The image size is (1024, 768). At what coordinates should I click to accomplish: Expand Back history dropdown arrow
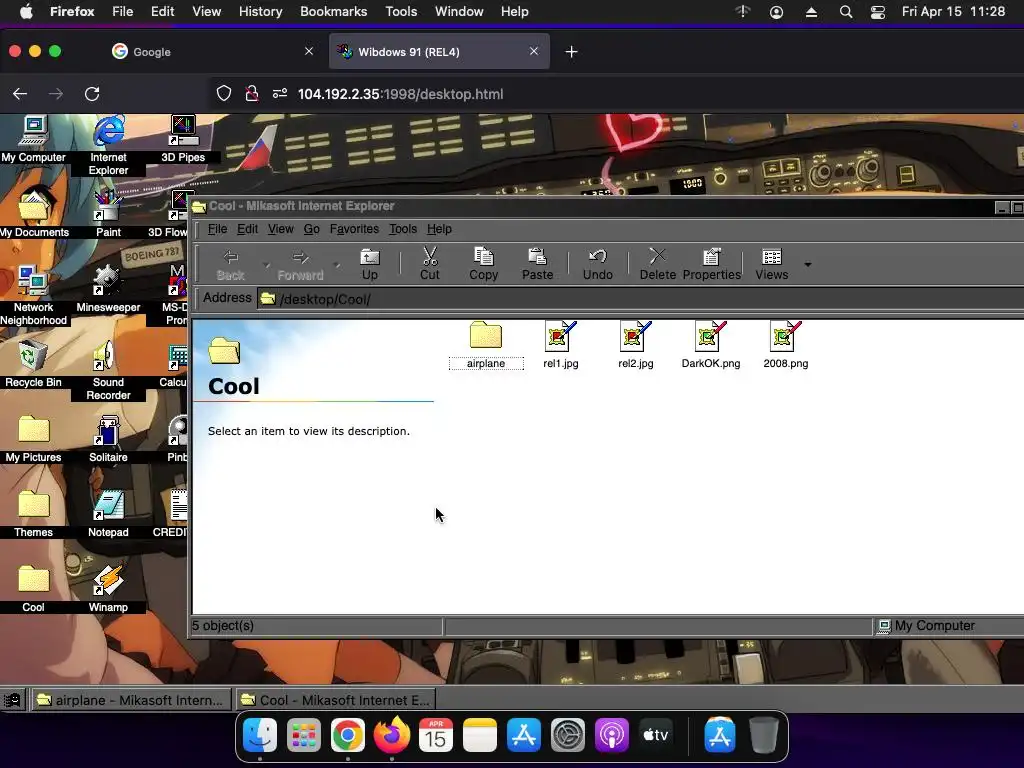[x=266, y=264]
